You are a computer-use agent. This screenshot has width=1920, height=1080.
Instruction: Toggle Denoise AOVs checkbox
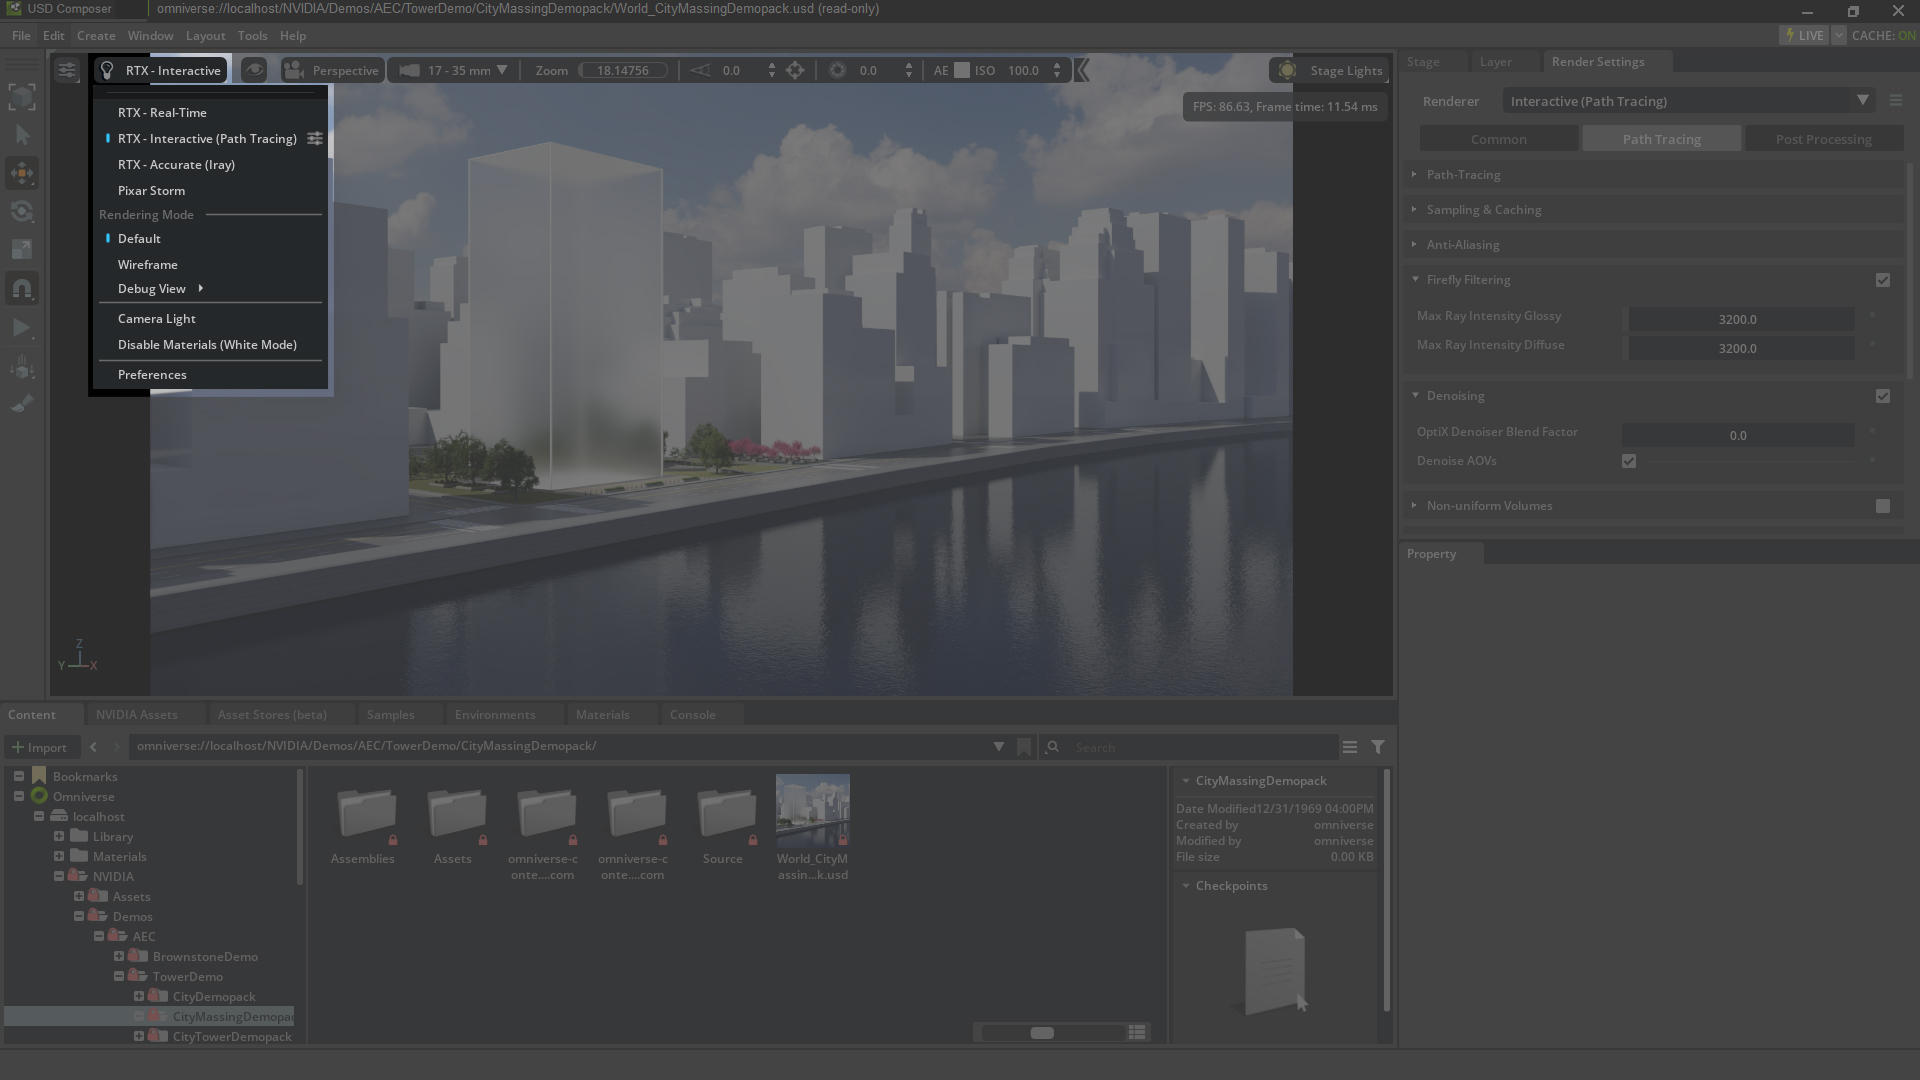[1629, 461]
